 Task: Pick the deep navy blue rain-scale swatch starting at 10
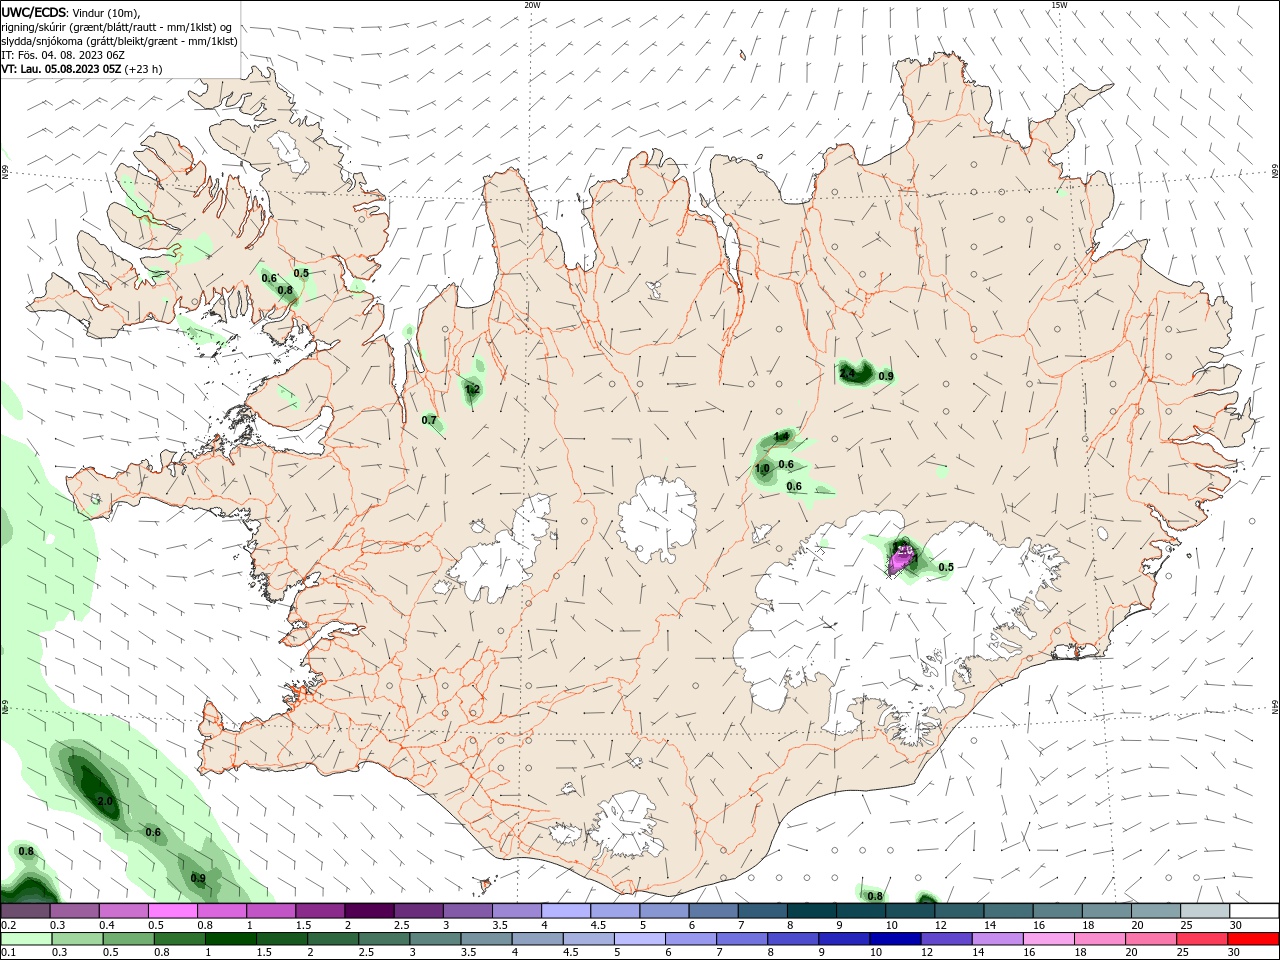(895, 939)
